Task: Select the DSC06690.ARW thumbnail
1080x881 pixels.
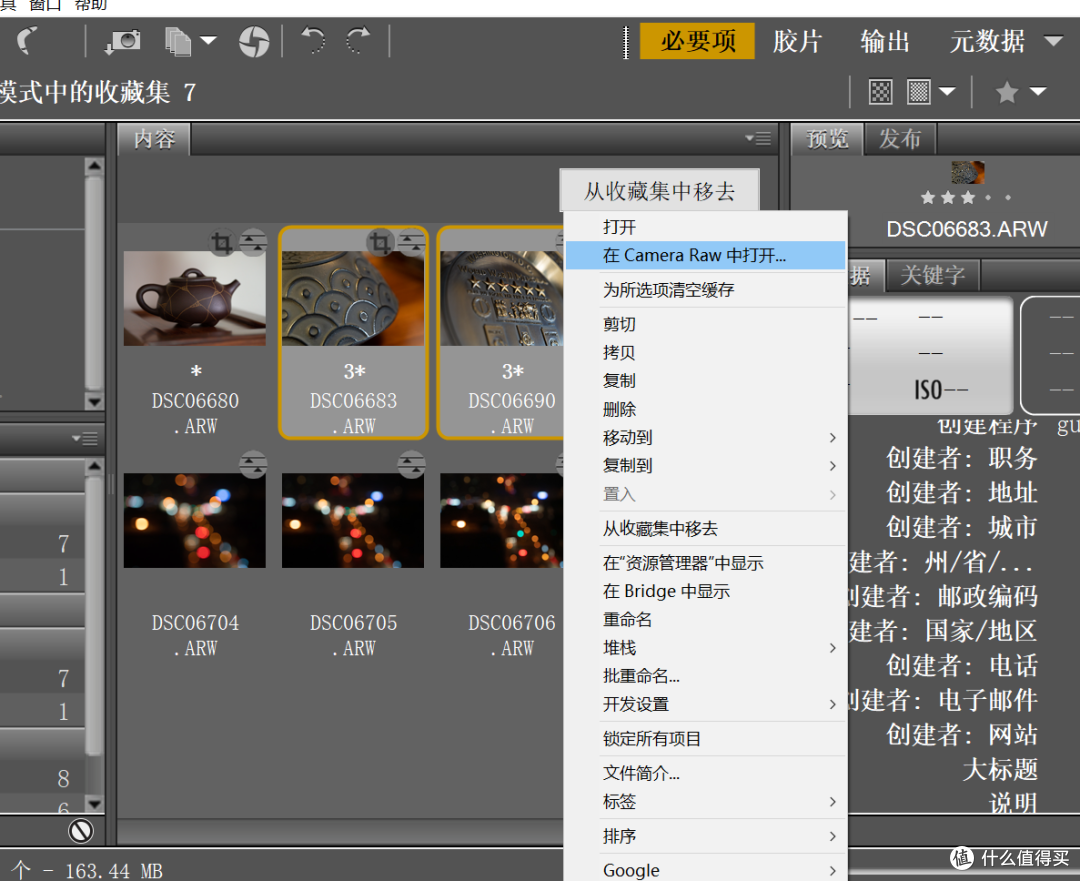Action: (x=502, y=298)
